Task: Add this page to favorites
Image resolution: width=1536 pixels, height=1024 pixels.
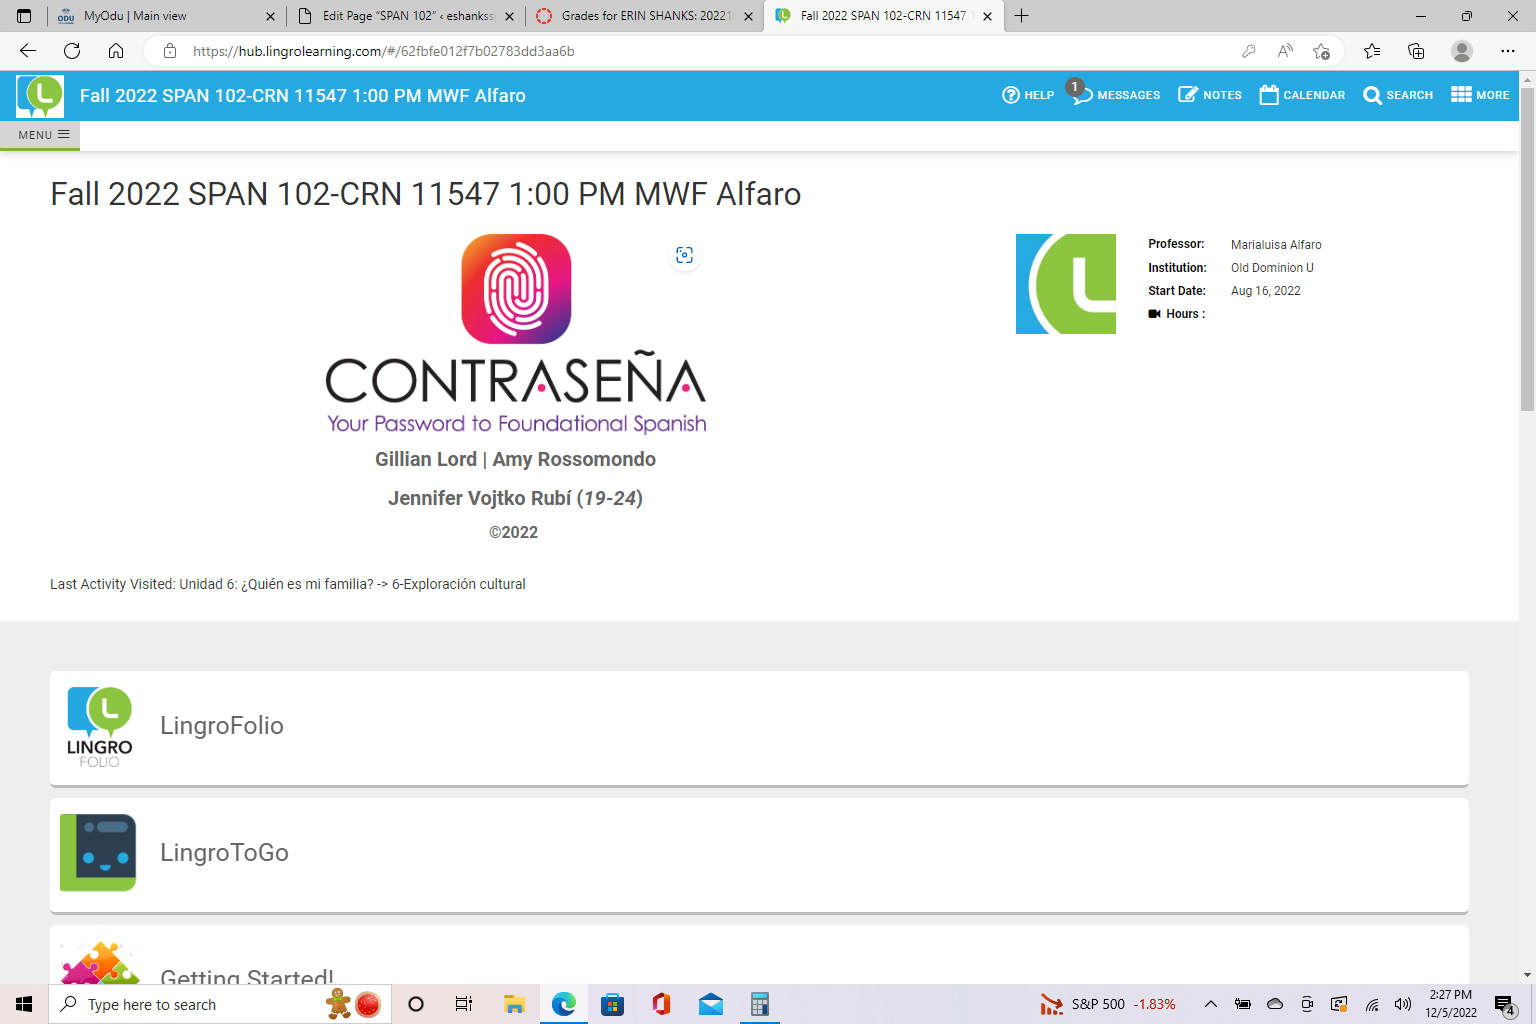Action: coord(1321,51)
